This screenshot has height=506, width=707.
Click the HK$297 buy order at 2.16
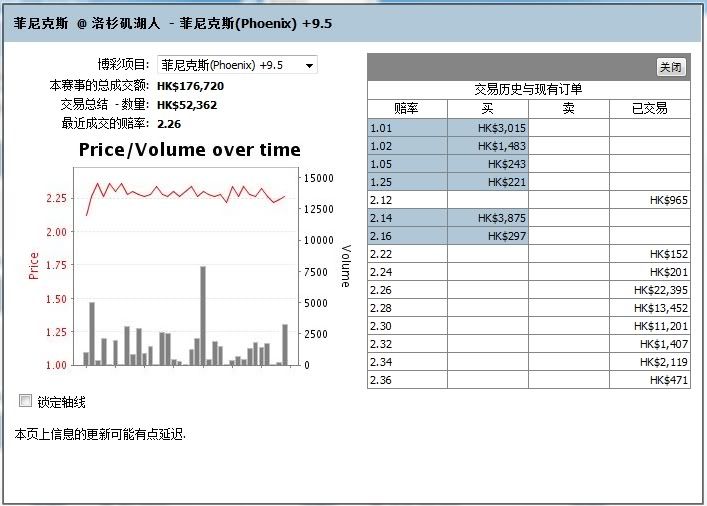(x=487, y=236)
